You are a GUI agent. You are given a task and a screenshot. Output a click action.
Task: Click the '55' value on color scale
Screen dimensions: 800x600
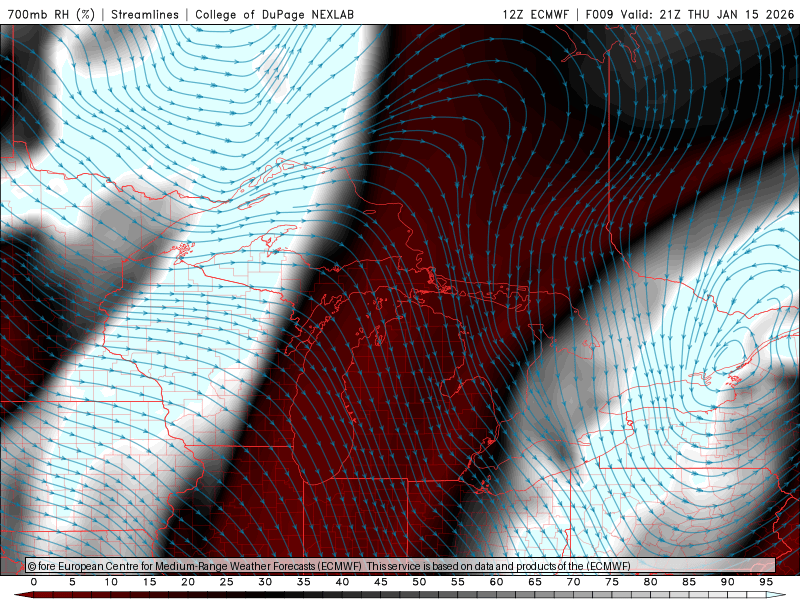coord(458,582)
